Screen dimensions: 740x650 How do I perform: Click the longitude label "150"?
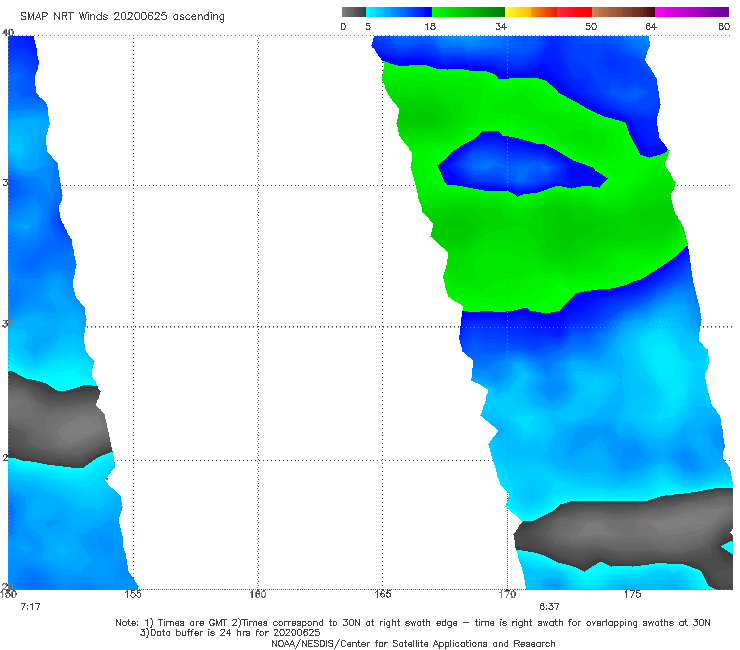pyautogui.click(x=8, y=594)
